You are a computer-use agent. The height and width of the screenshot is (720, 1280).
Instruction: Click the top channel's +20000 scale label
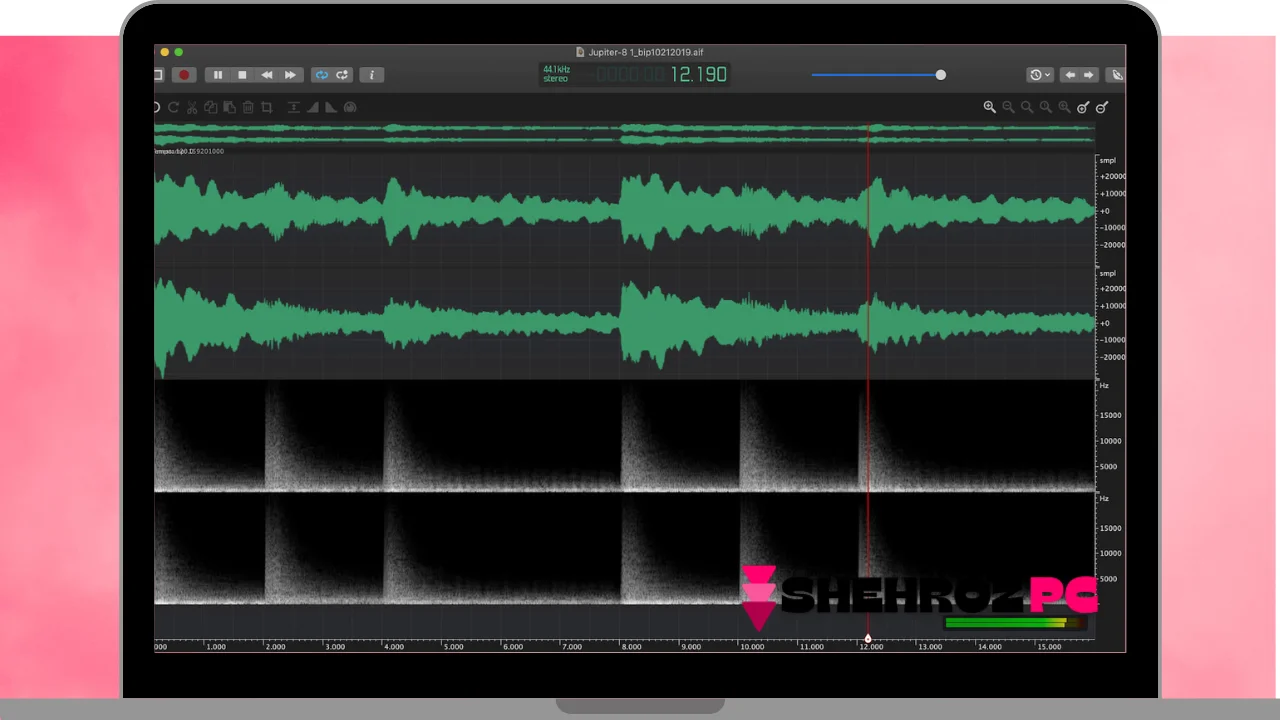[1112, 177]
